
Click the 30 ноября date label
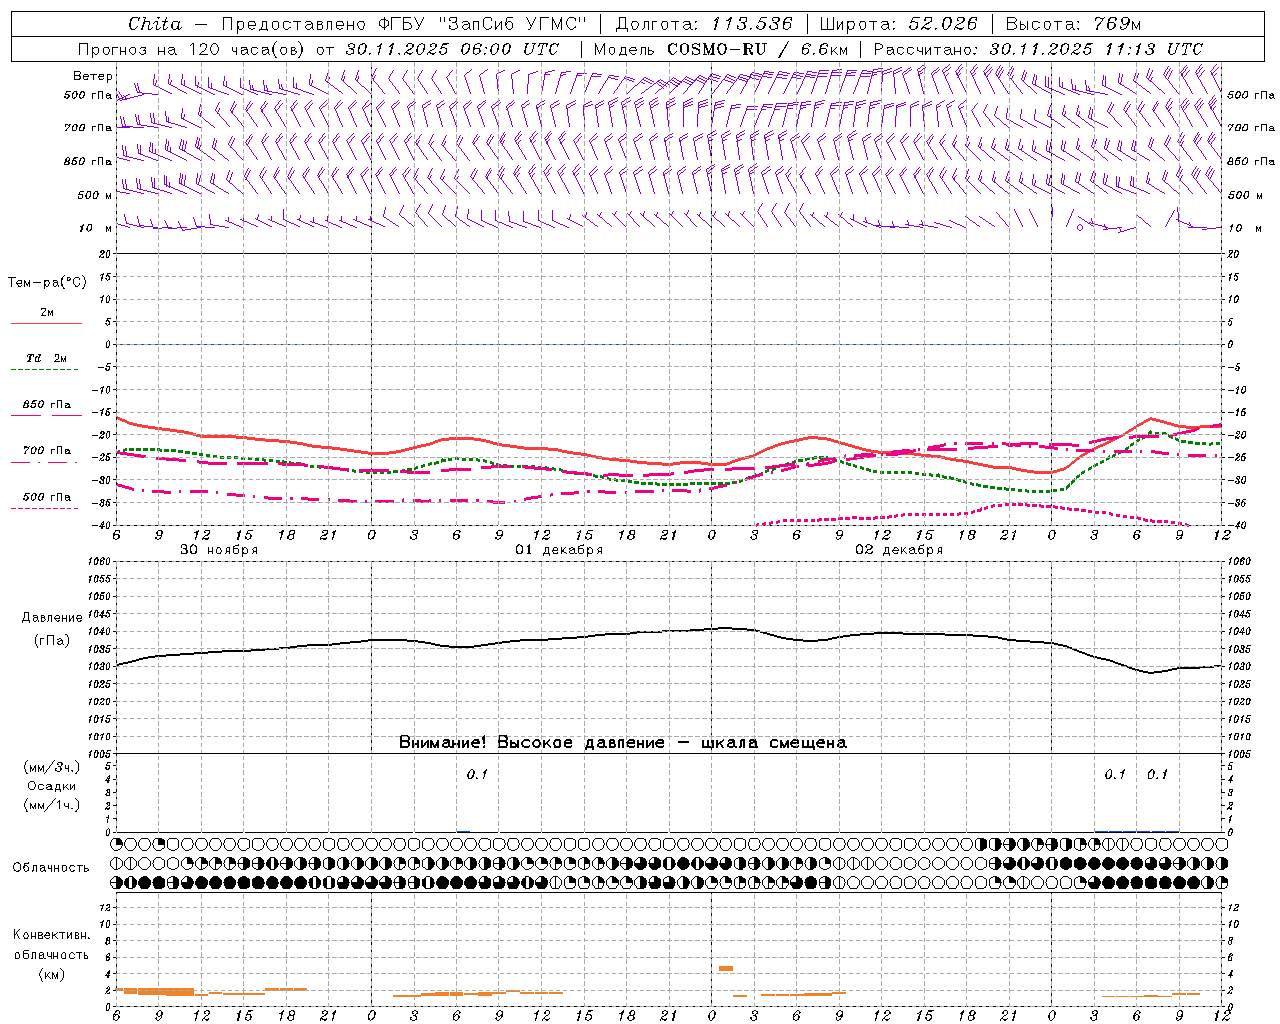219,550
